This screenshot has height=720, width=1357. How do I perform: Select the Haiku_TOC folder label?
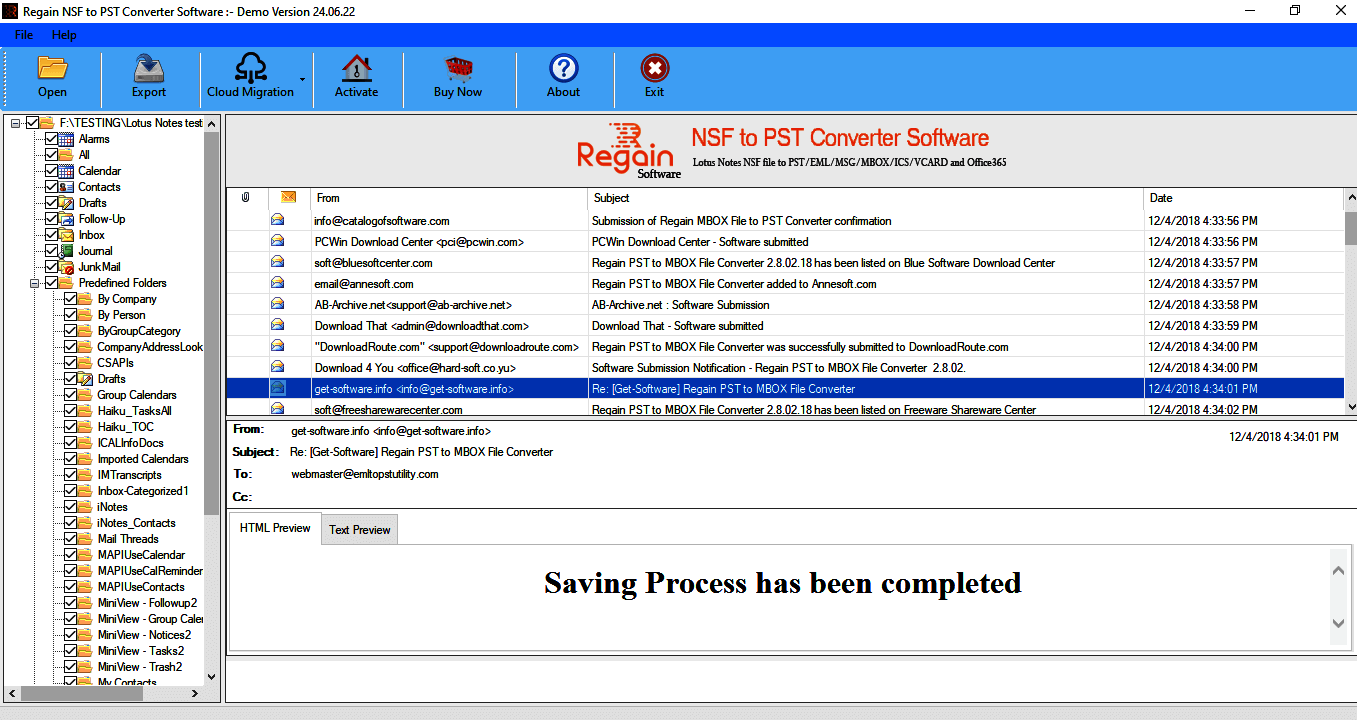[x=125, y=427]
